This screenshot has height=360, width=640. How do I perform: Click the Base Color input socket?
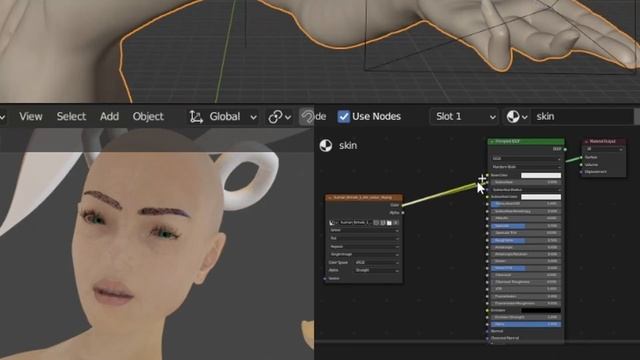pos(487,175)
